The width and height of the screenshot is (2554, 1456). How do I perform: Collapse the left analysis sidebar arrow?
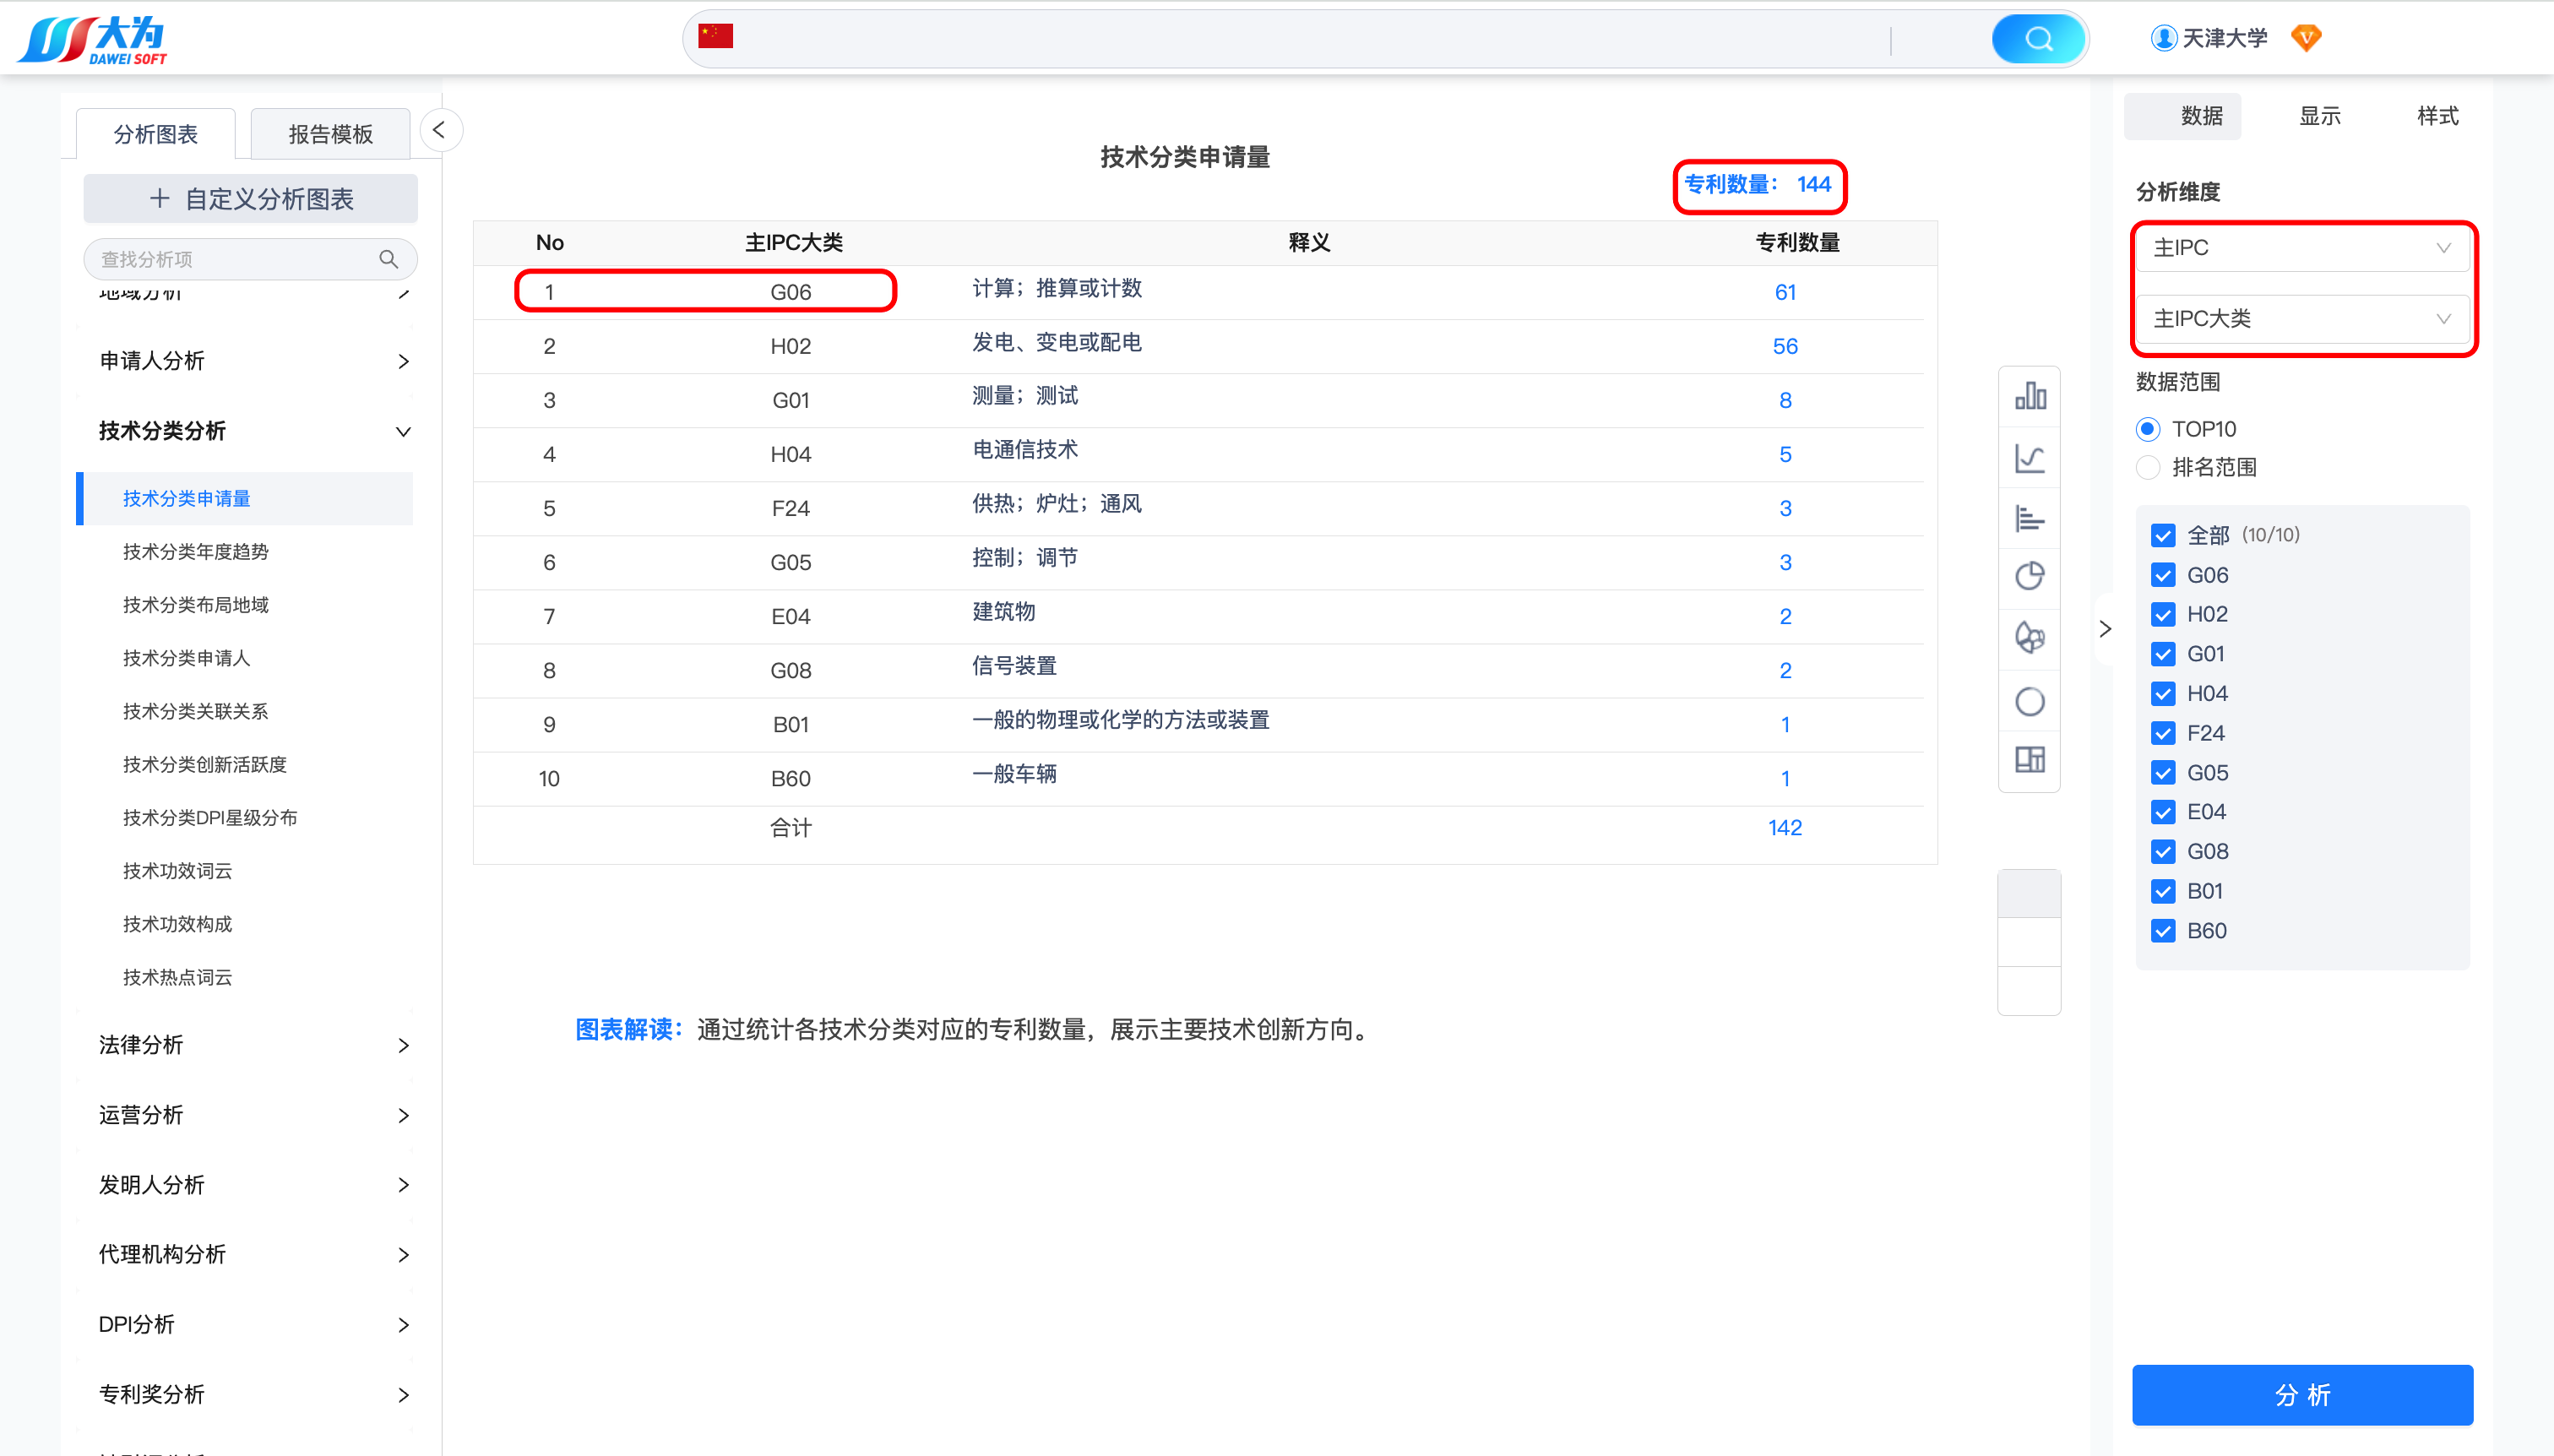click(439, 130)
